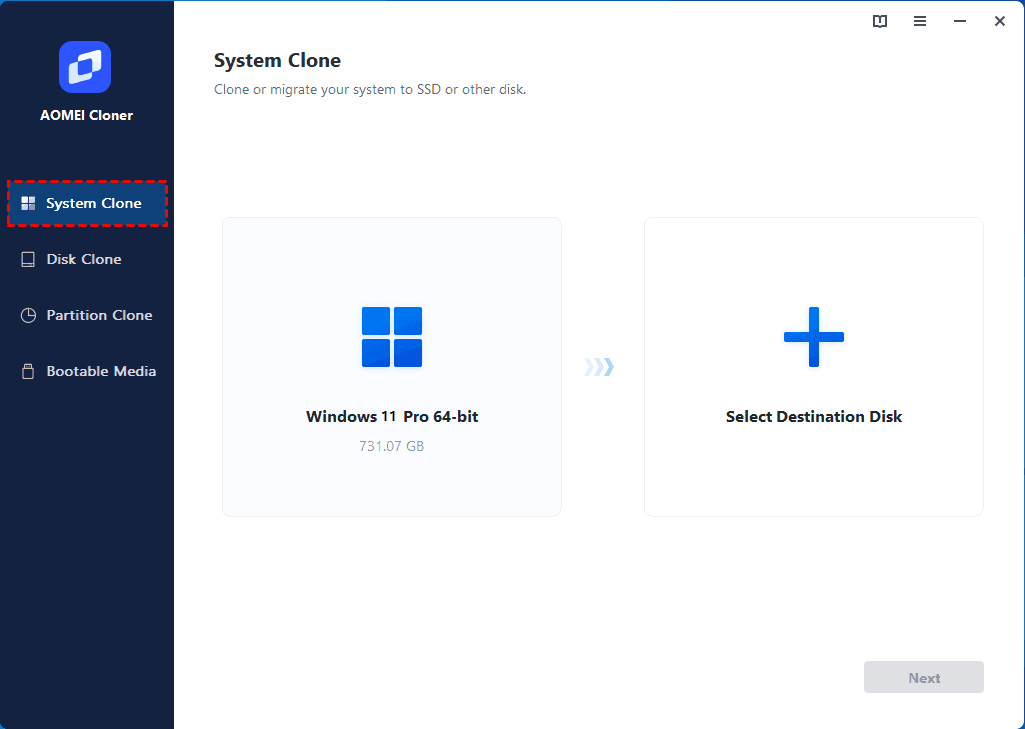
Task: Click the 731.07 GB size text
Action: click(392, 446)
